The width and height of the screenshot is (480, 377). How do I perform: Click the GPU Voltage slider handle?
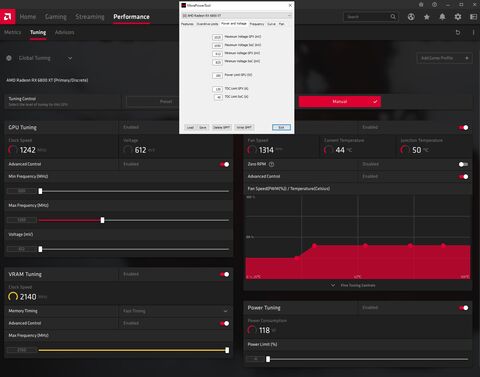coord(40,249)
